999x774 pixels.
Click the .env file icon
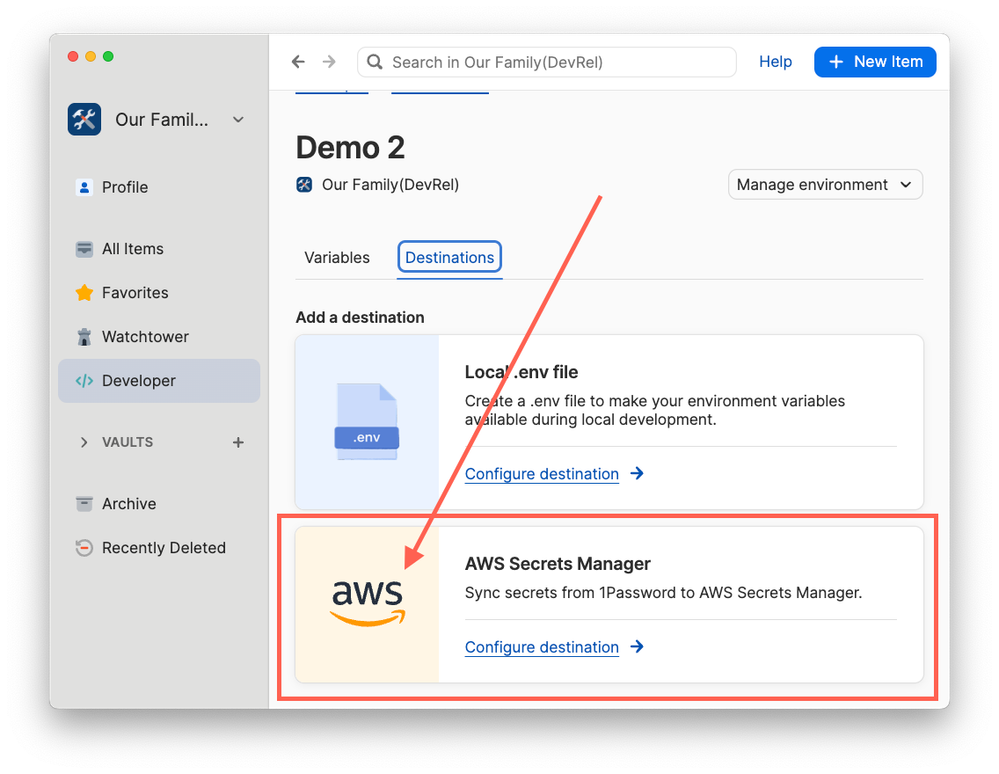[x=366, y=423]
